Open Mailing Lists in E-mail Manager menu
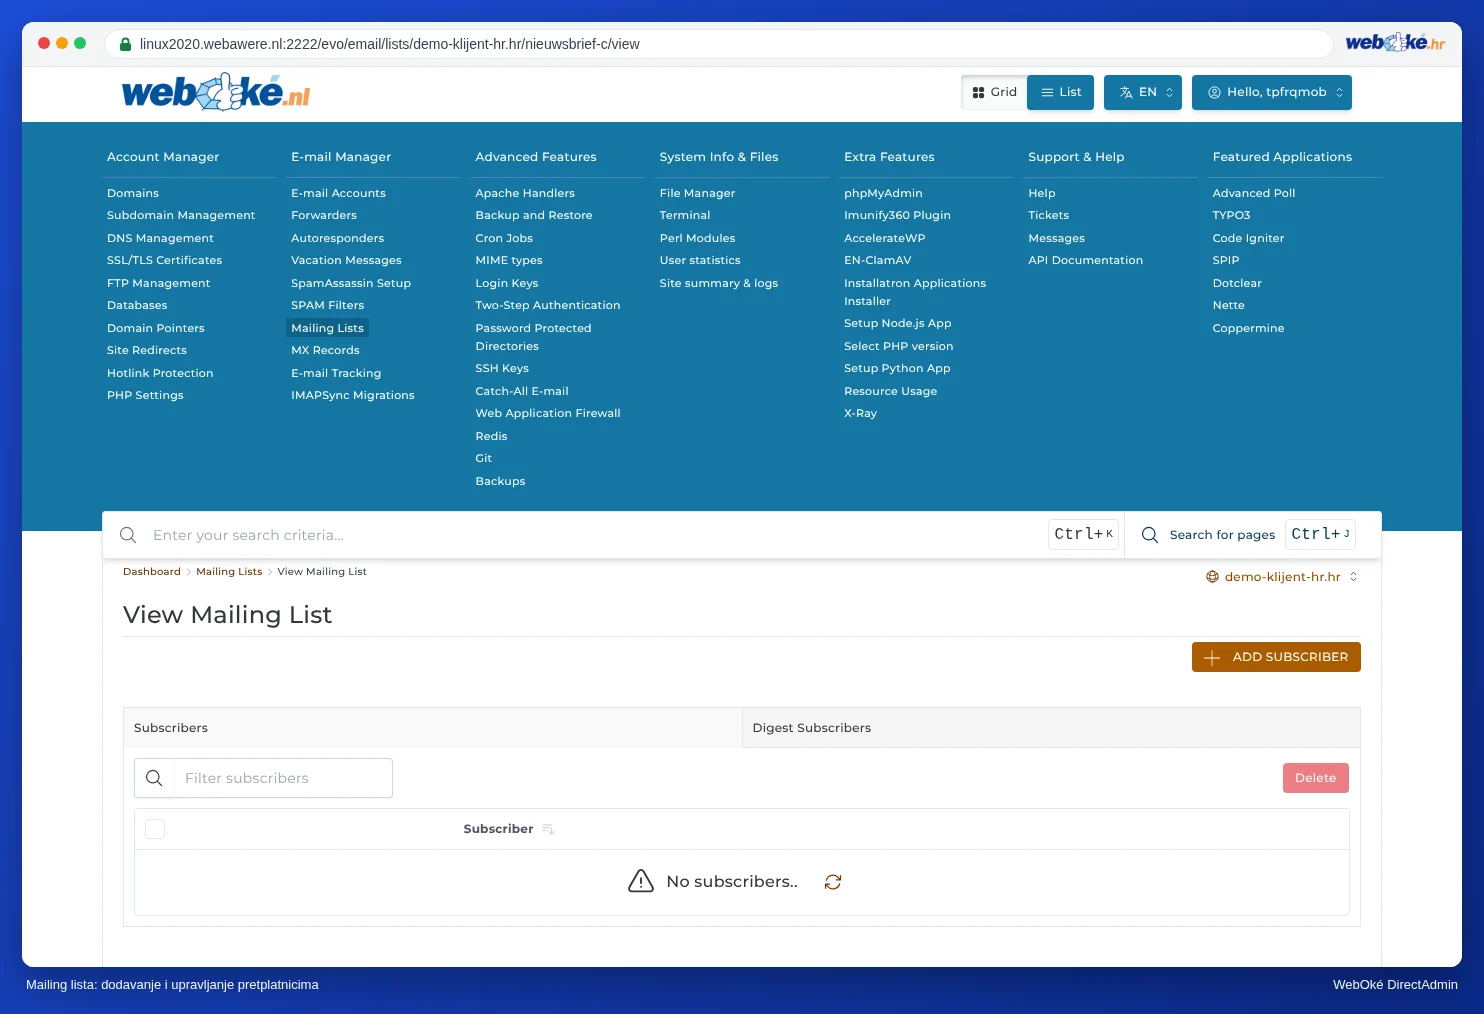The image size is (1484, 1014). tap(328, 328)
